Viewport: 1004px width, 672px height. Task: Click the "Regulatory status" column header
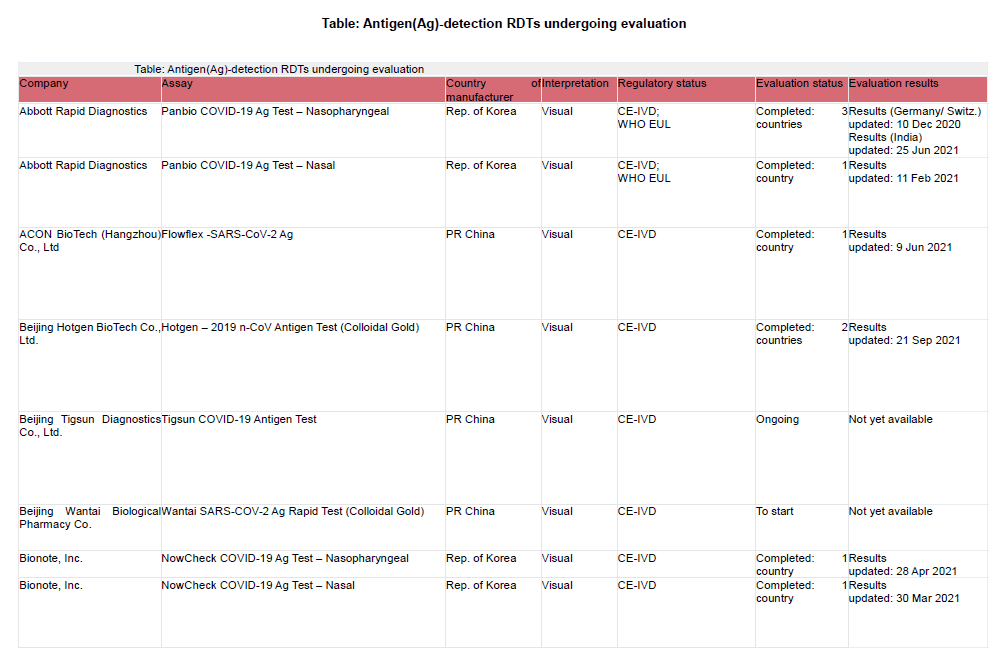click(661, 84)
